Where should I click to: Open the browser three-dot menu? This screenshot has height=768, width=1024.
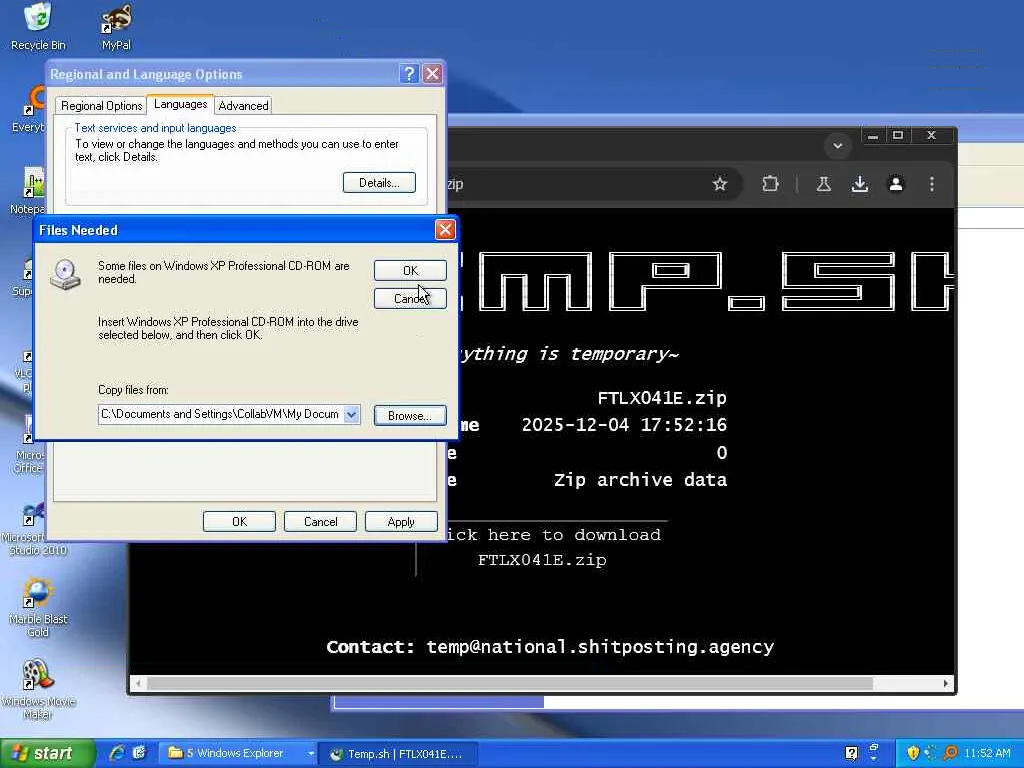pos(932,184)
